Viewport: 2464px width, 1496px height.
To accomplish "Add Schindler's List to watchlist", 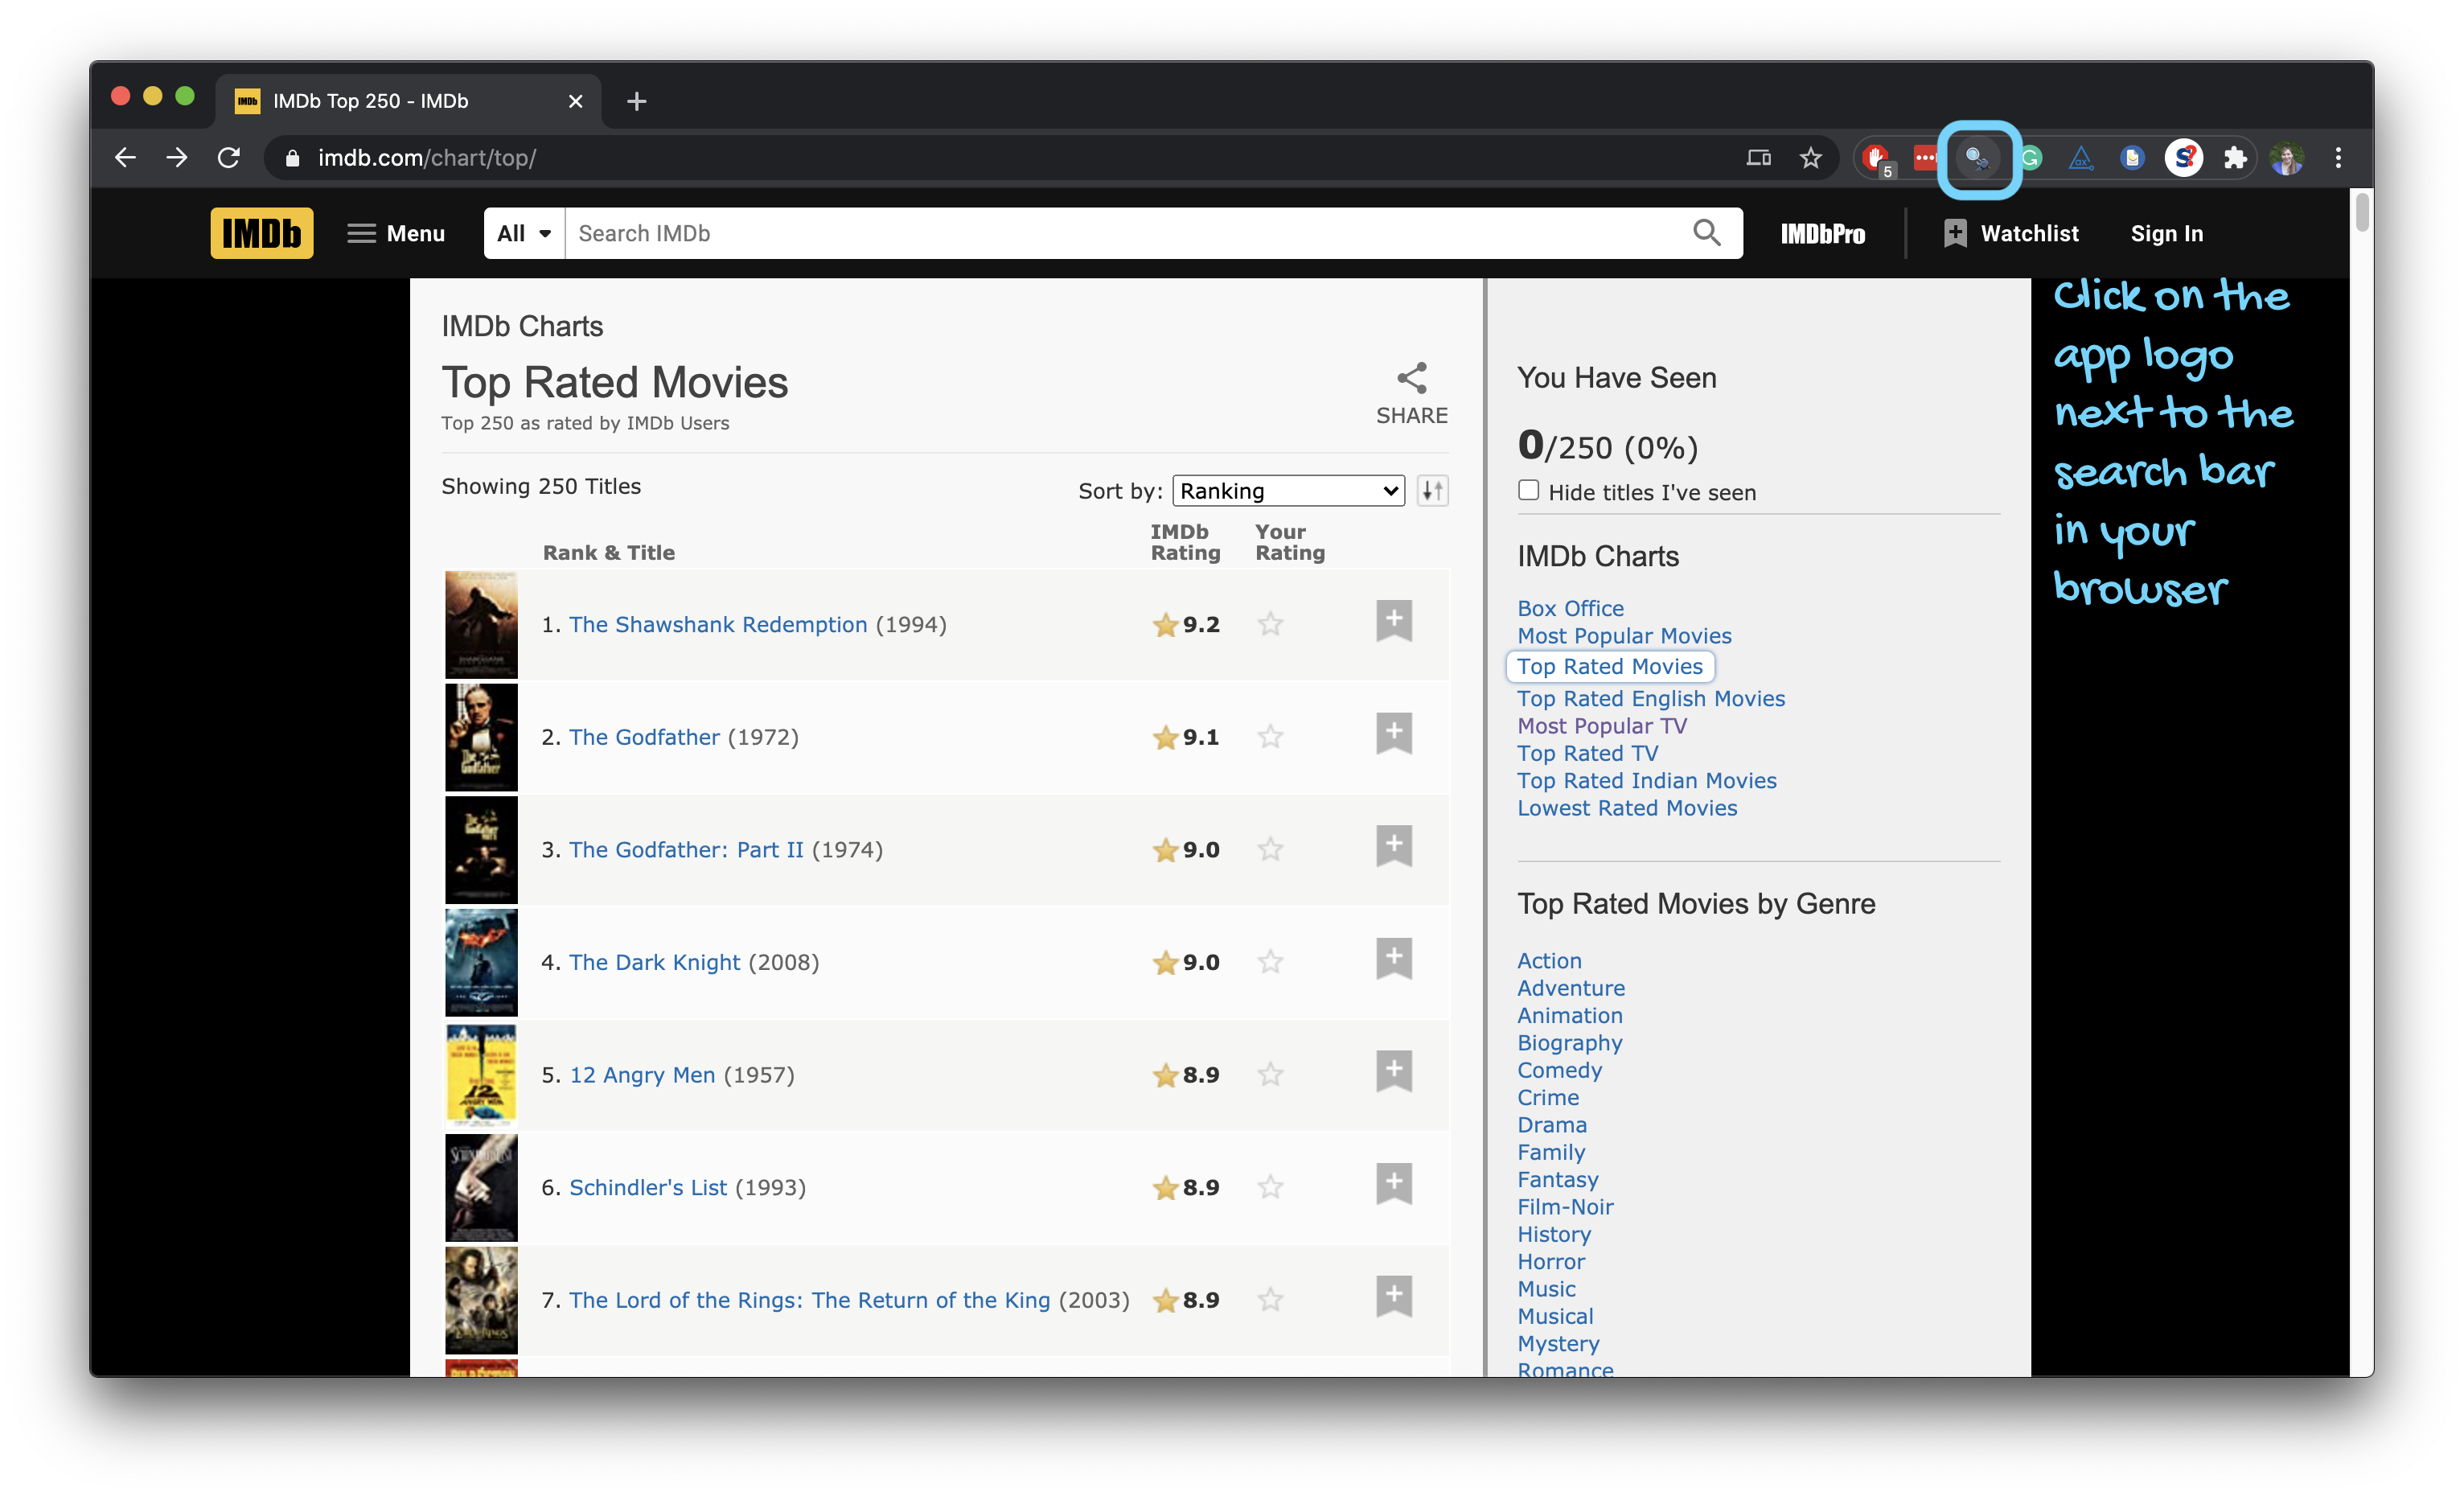I will (x=1394, y=1184).
